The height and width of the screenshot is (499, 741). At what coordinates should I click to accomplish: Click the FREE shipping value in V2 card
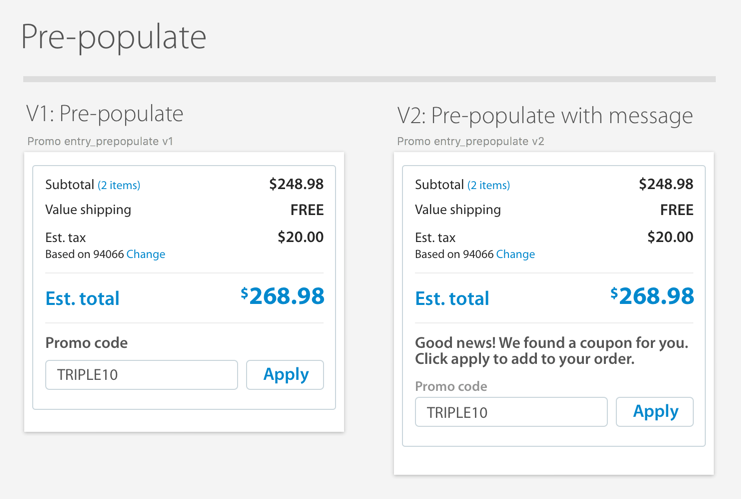pyautogui.click(x=677, y=210)
